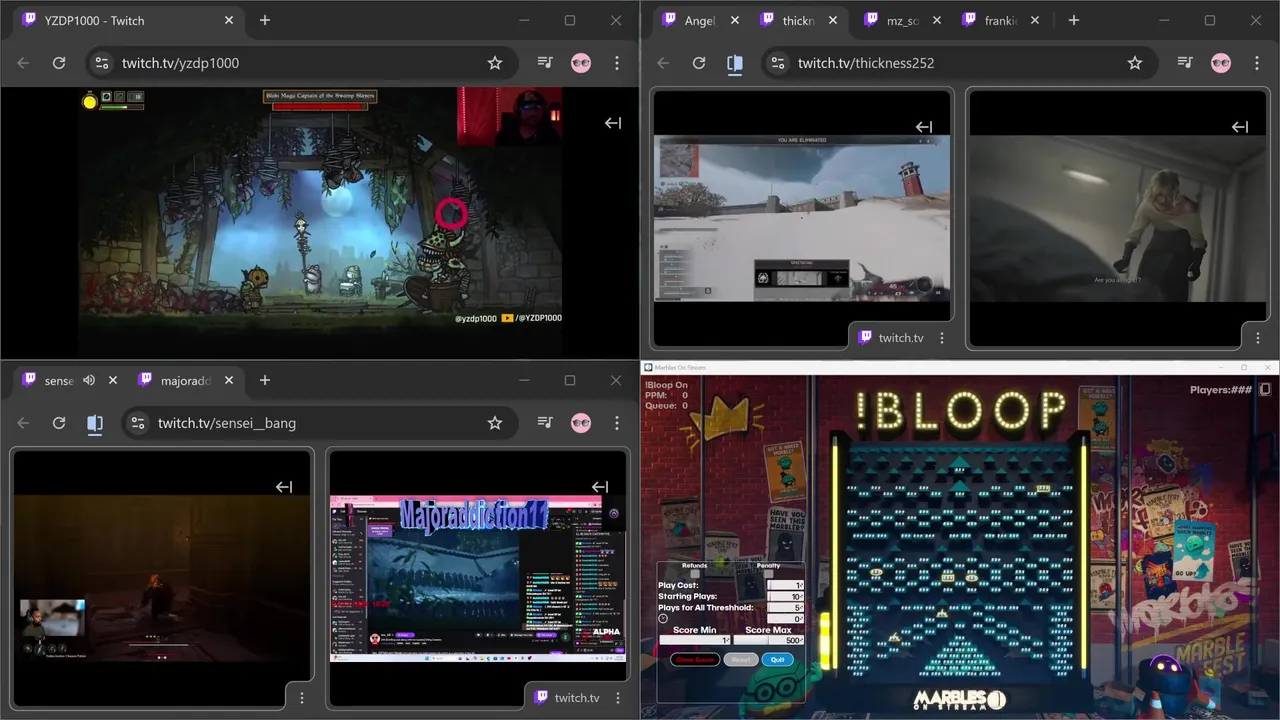The image size is (1280, 720).
Task: Open a new tab beside YZDP1000 - Twitch
Action: point(265,20)
